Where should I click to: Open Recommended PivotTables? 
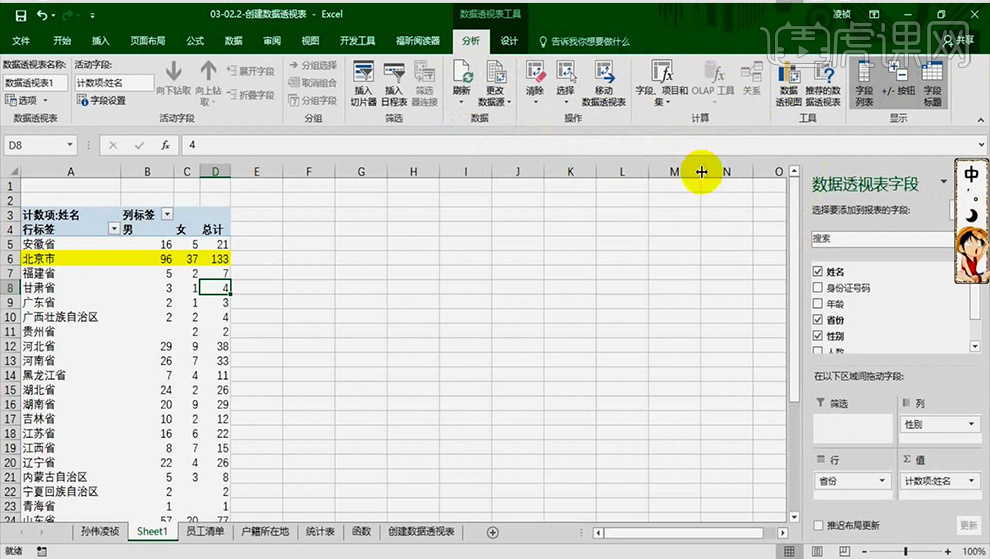pyautogui.click(x=823, y=83)
